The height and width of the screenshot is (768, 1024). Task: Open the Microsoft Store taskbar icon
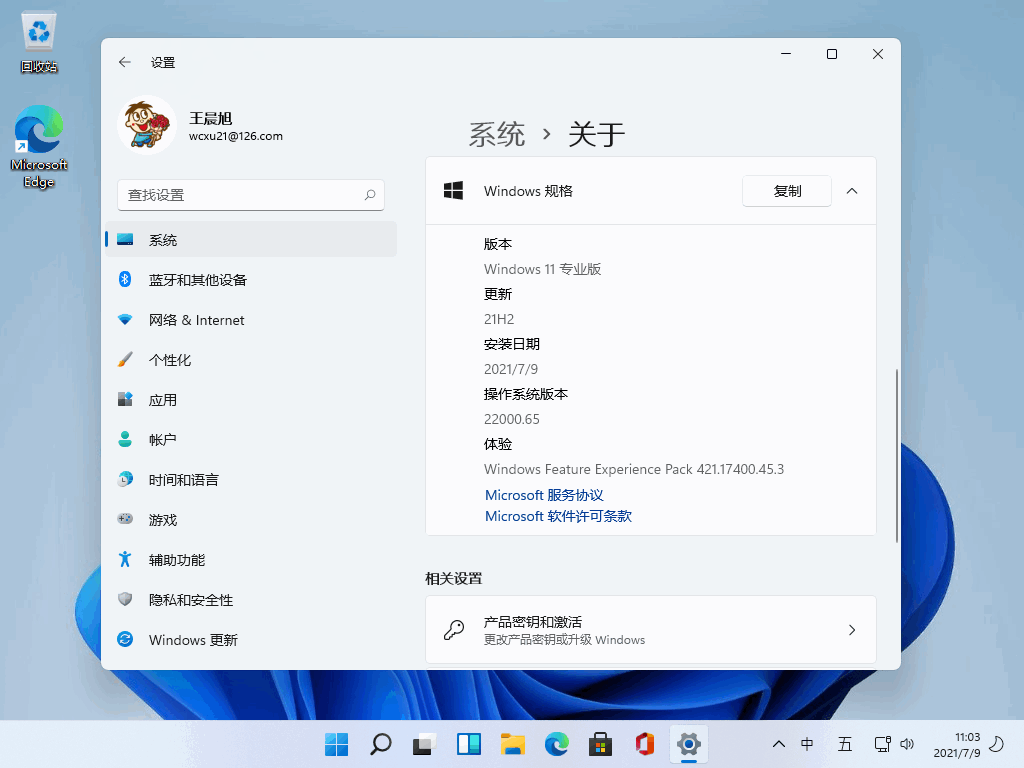[x=601, y=744]
